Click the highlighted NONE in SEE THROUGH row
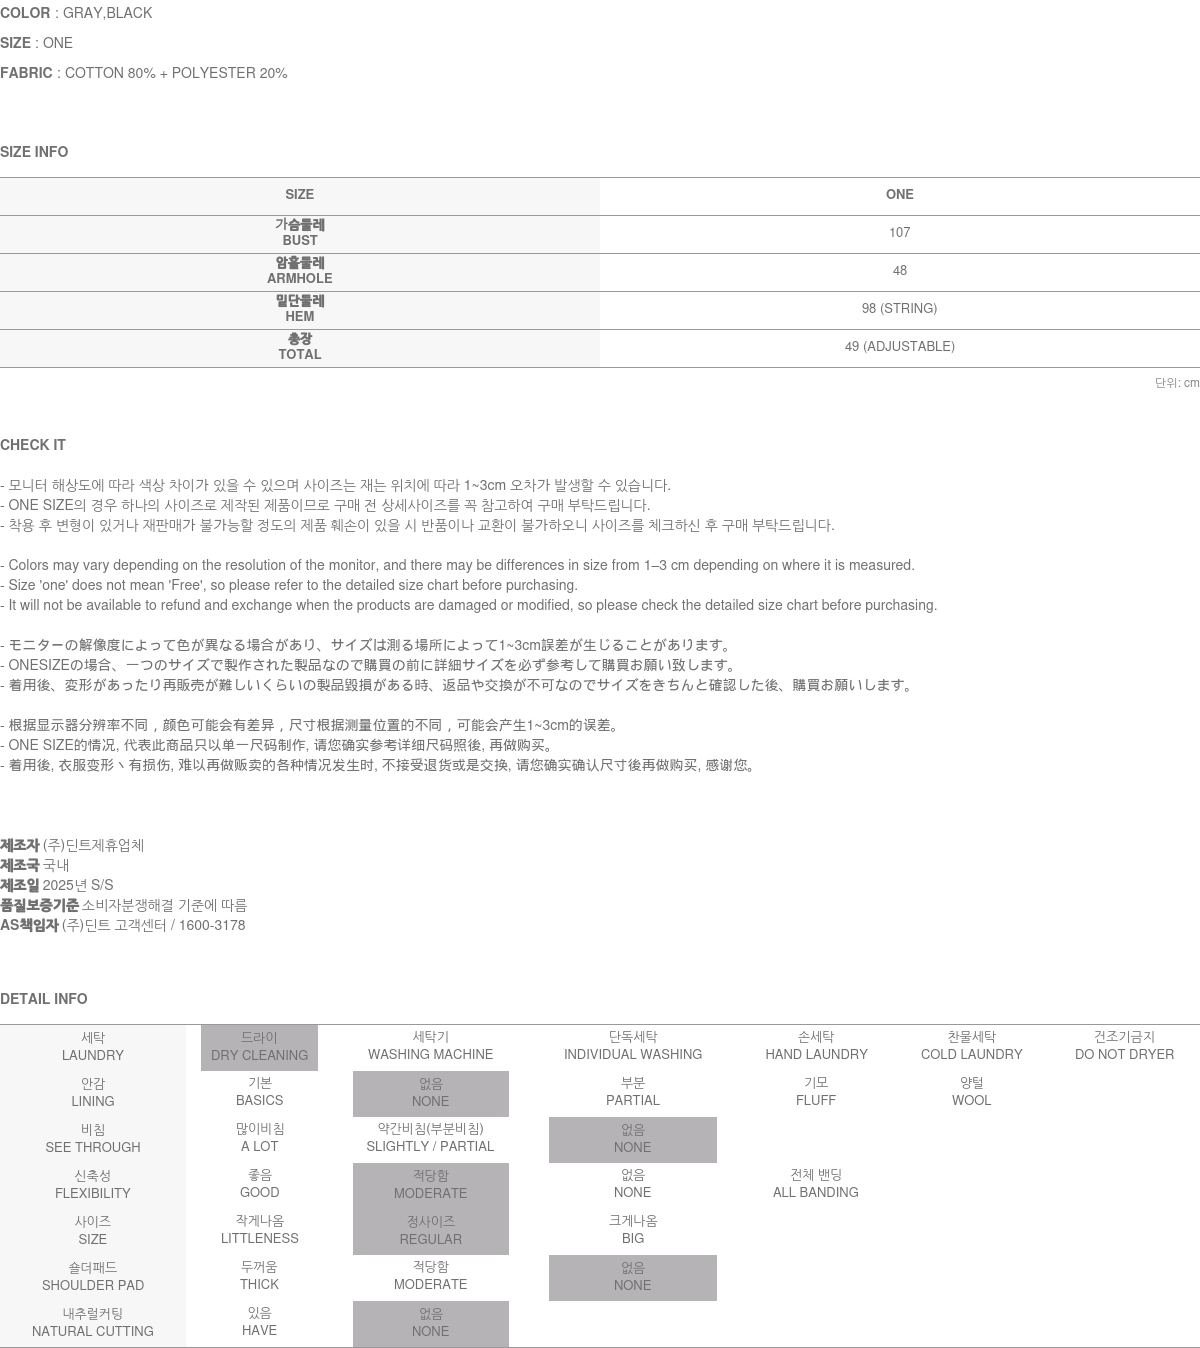Image resolution: width=1200 pixels, height=1348 pixels. [633, 1140]
